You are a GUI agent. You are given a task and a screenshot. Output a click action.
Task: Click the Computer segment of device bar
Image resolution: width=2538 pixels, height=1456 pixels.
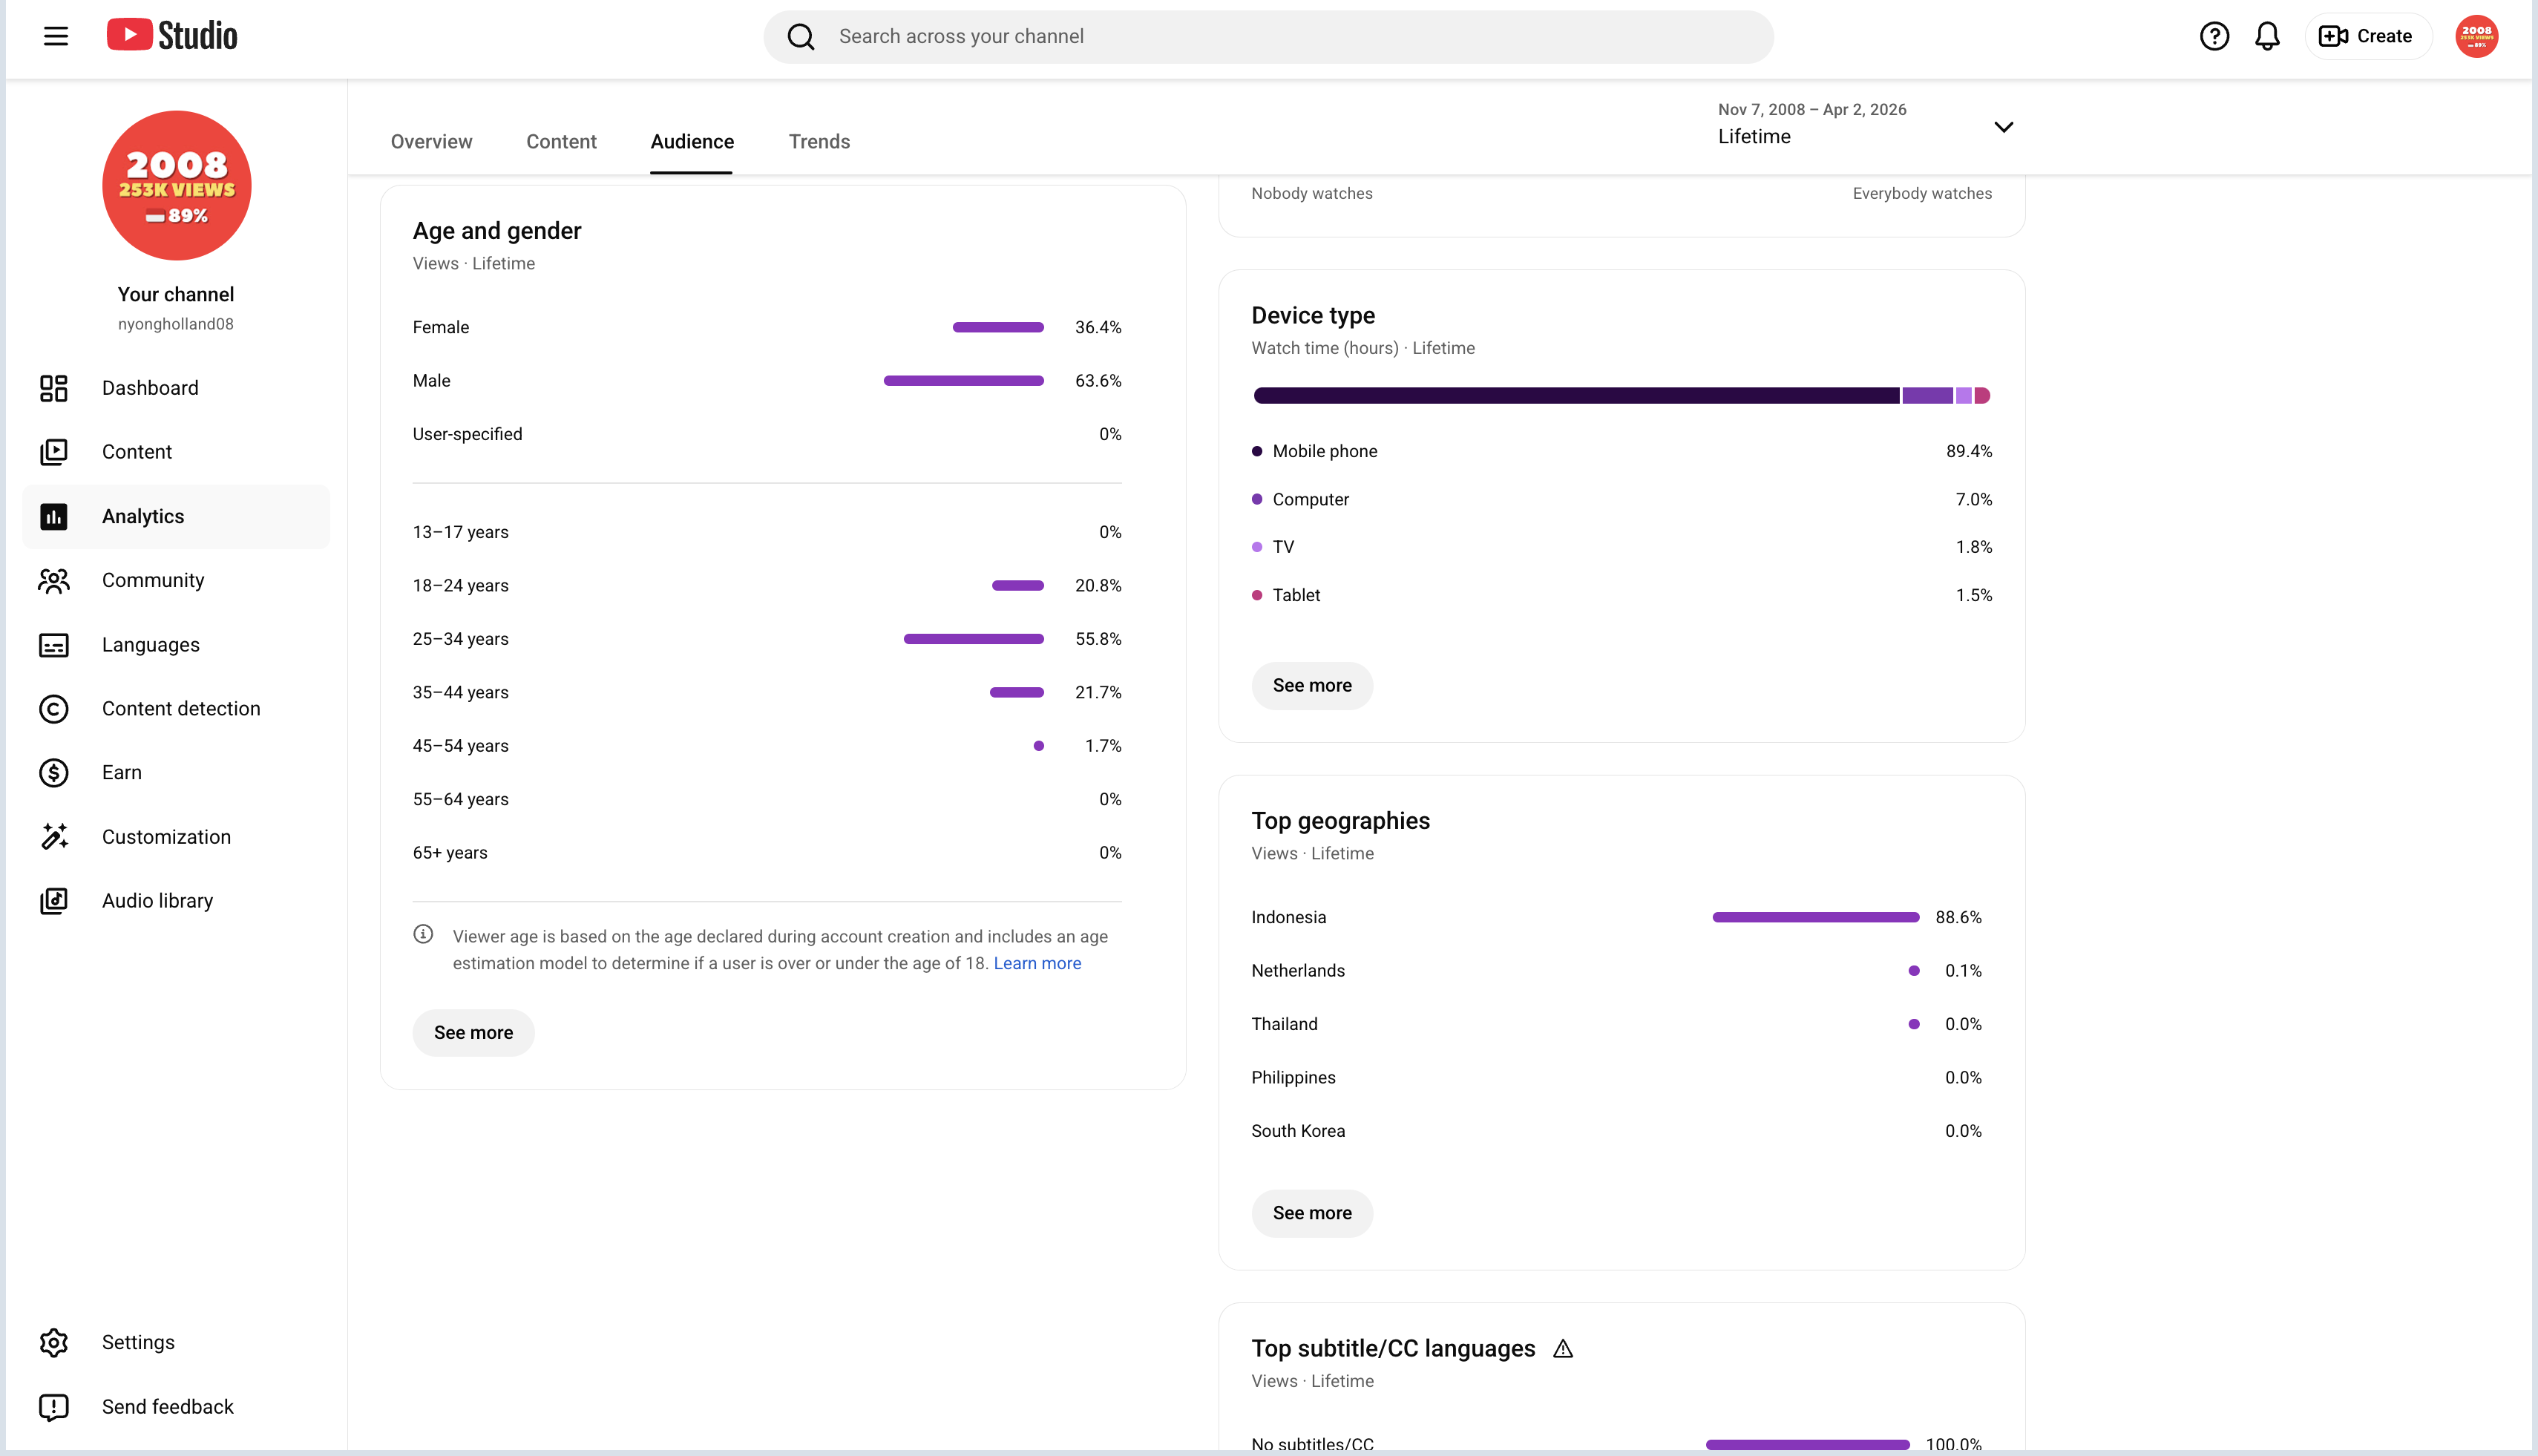coord(1927,396)
